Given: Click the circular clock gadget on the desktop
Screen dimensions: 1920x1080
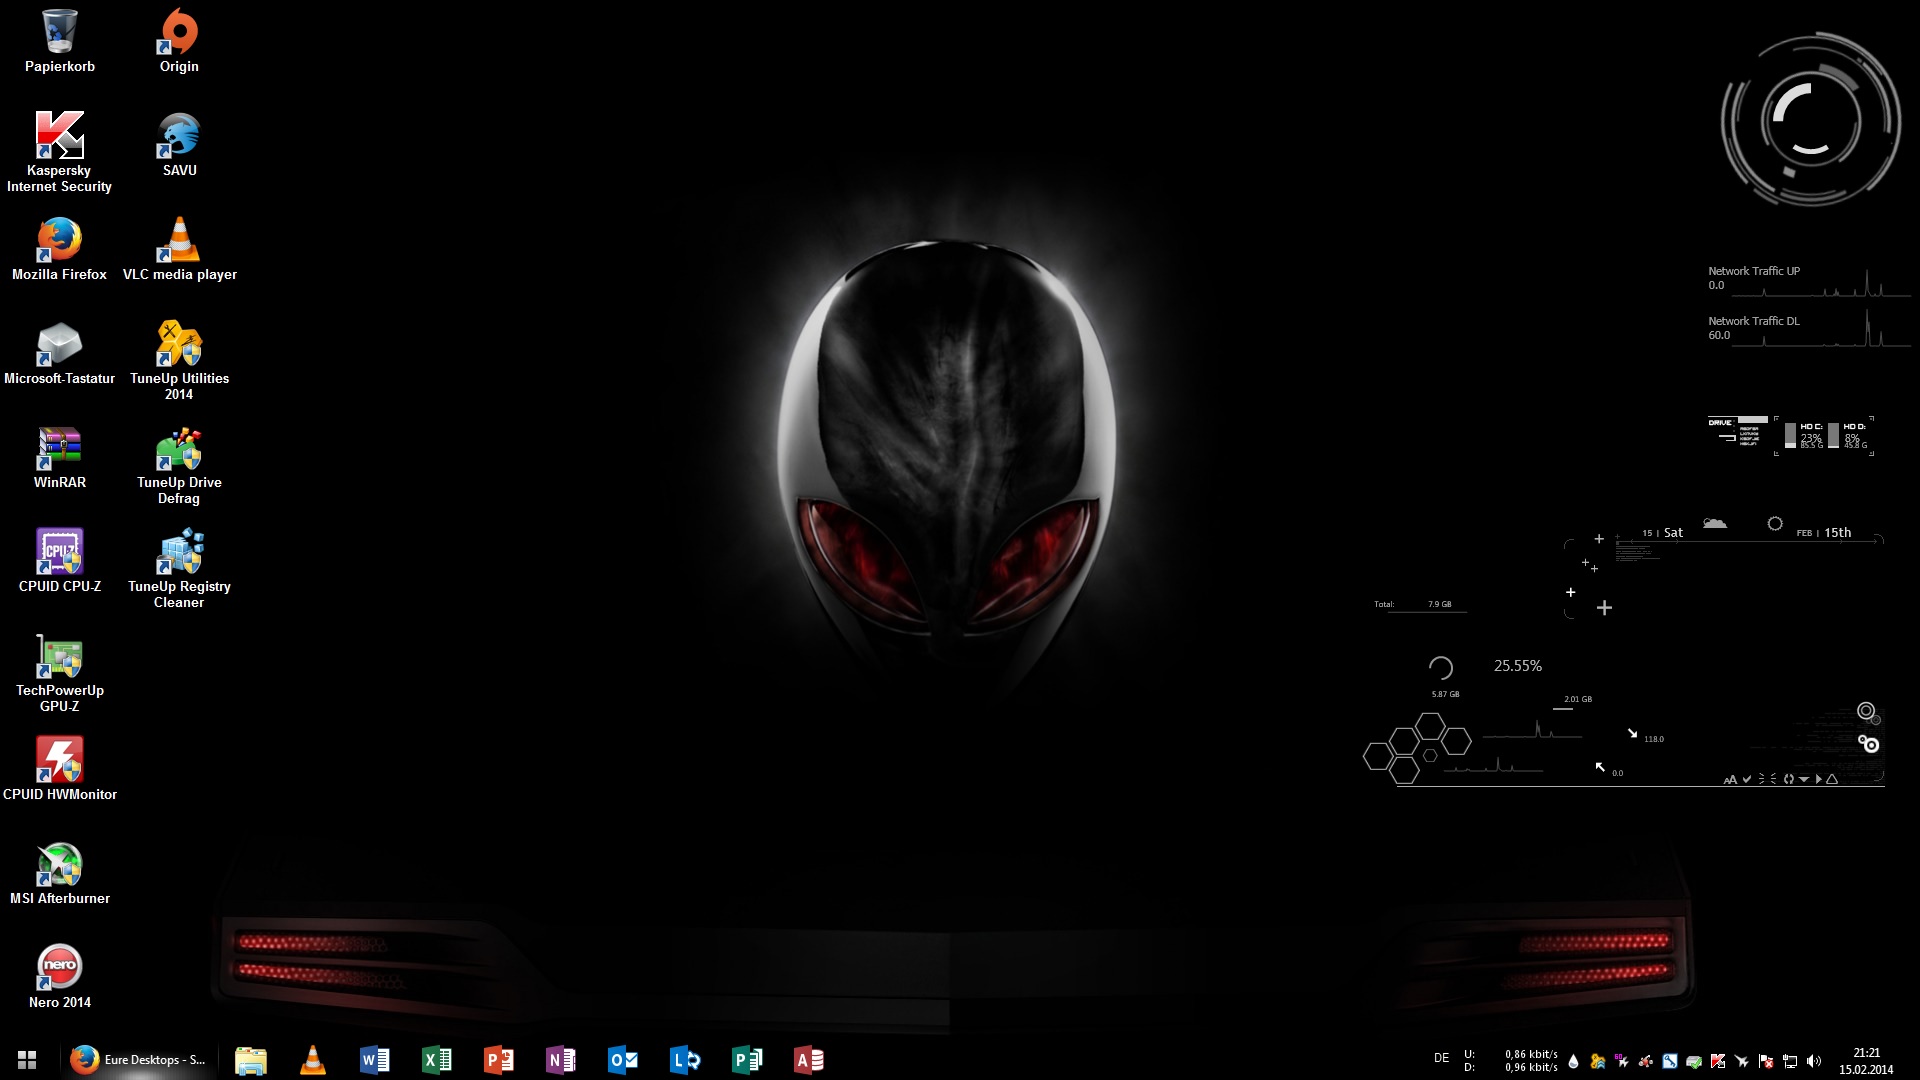Looking at the screenshot, I should 1810,120.
